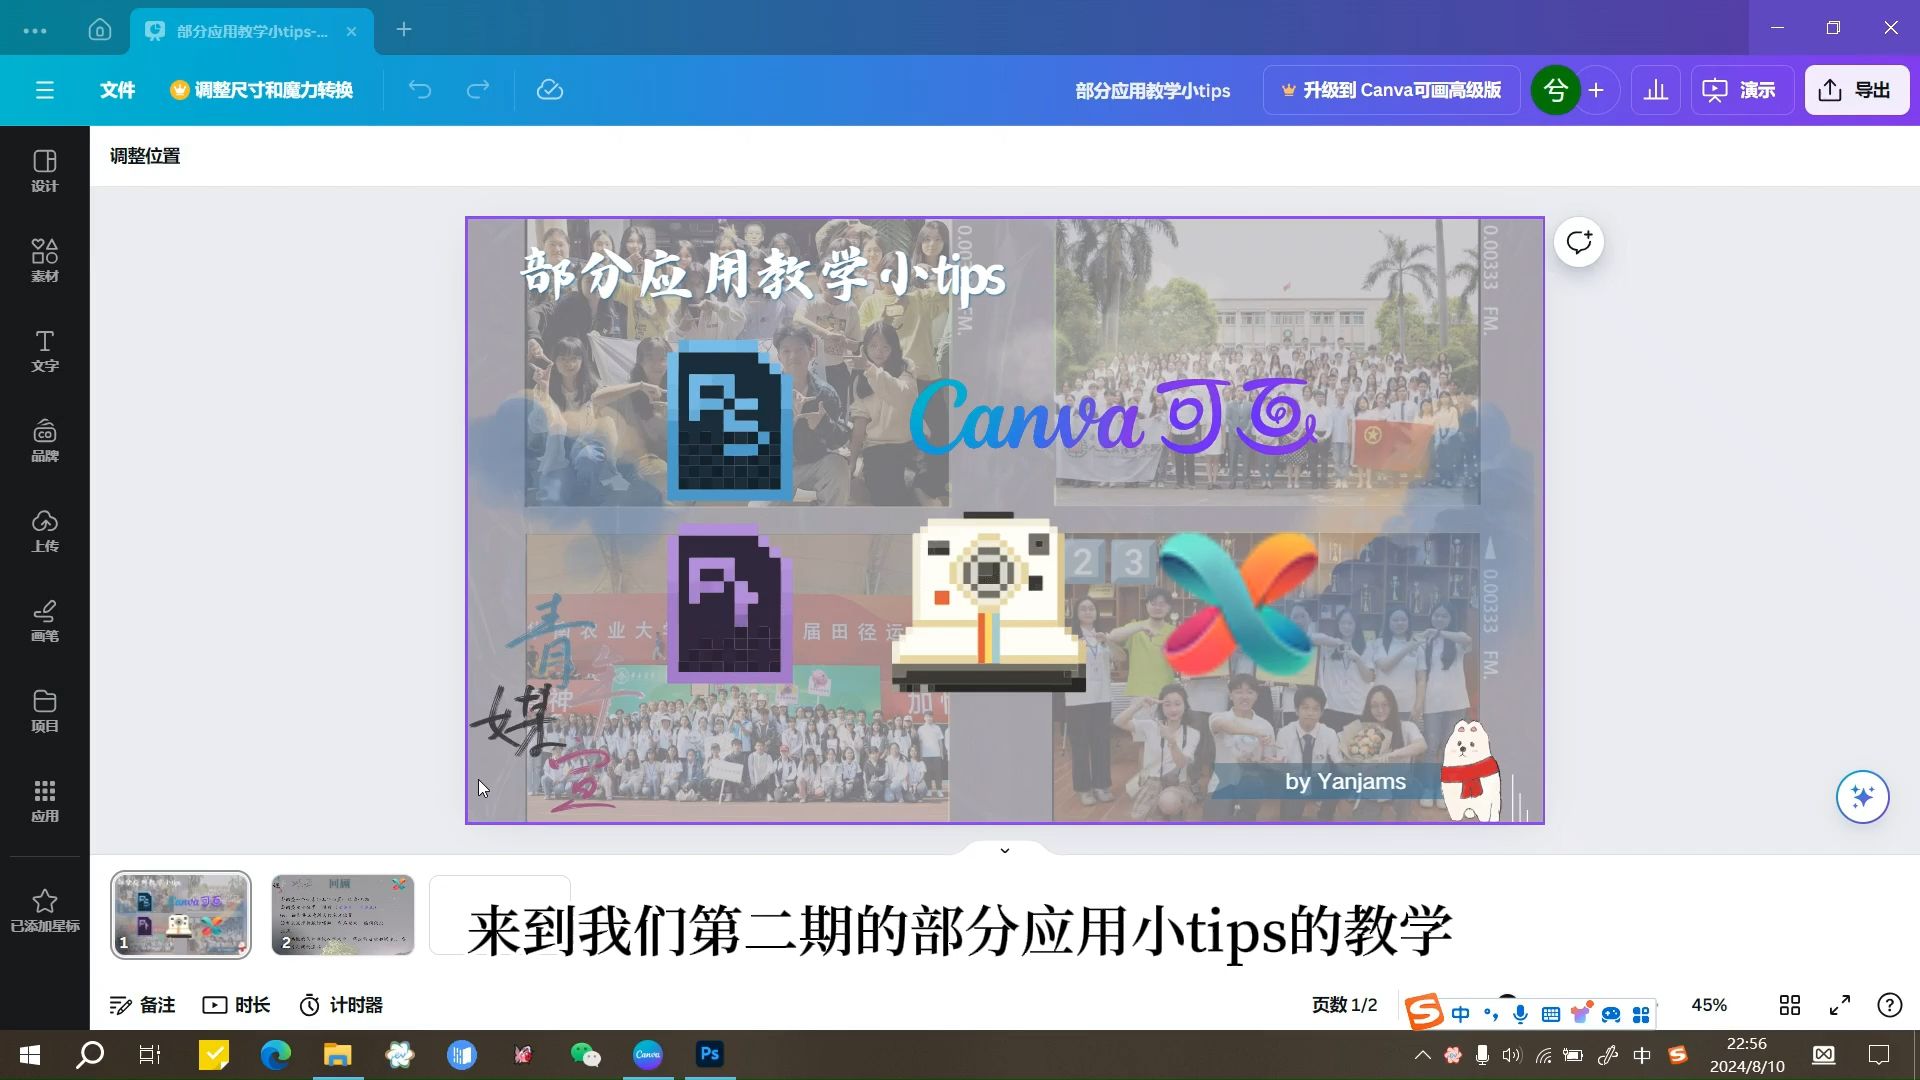The image size is (1920, 1080).
Task: Select the 文字 text tool
Action: 44,351
